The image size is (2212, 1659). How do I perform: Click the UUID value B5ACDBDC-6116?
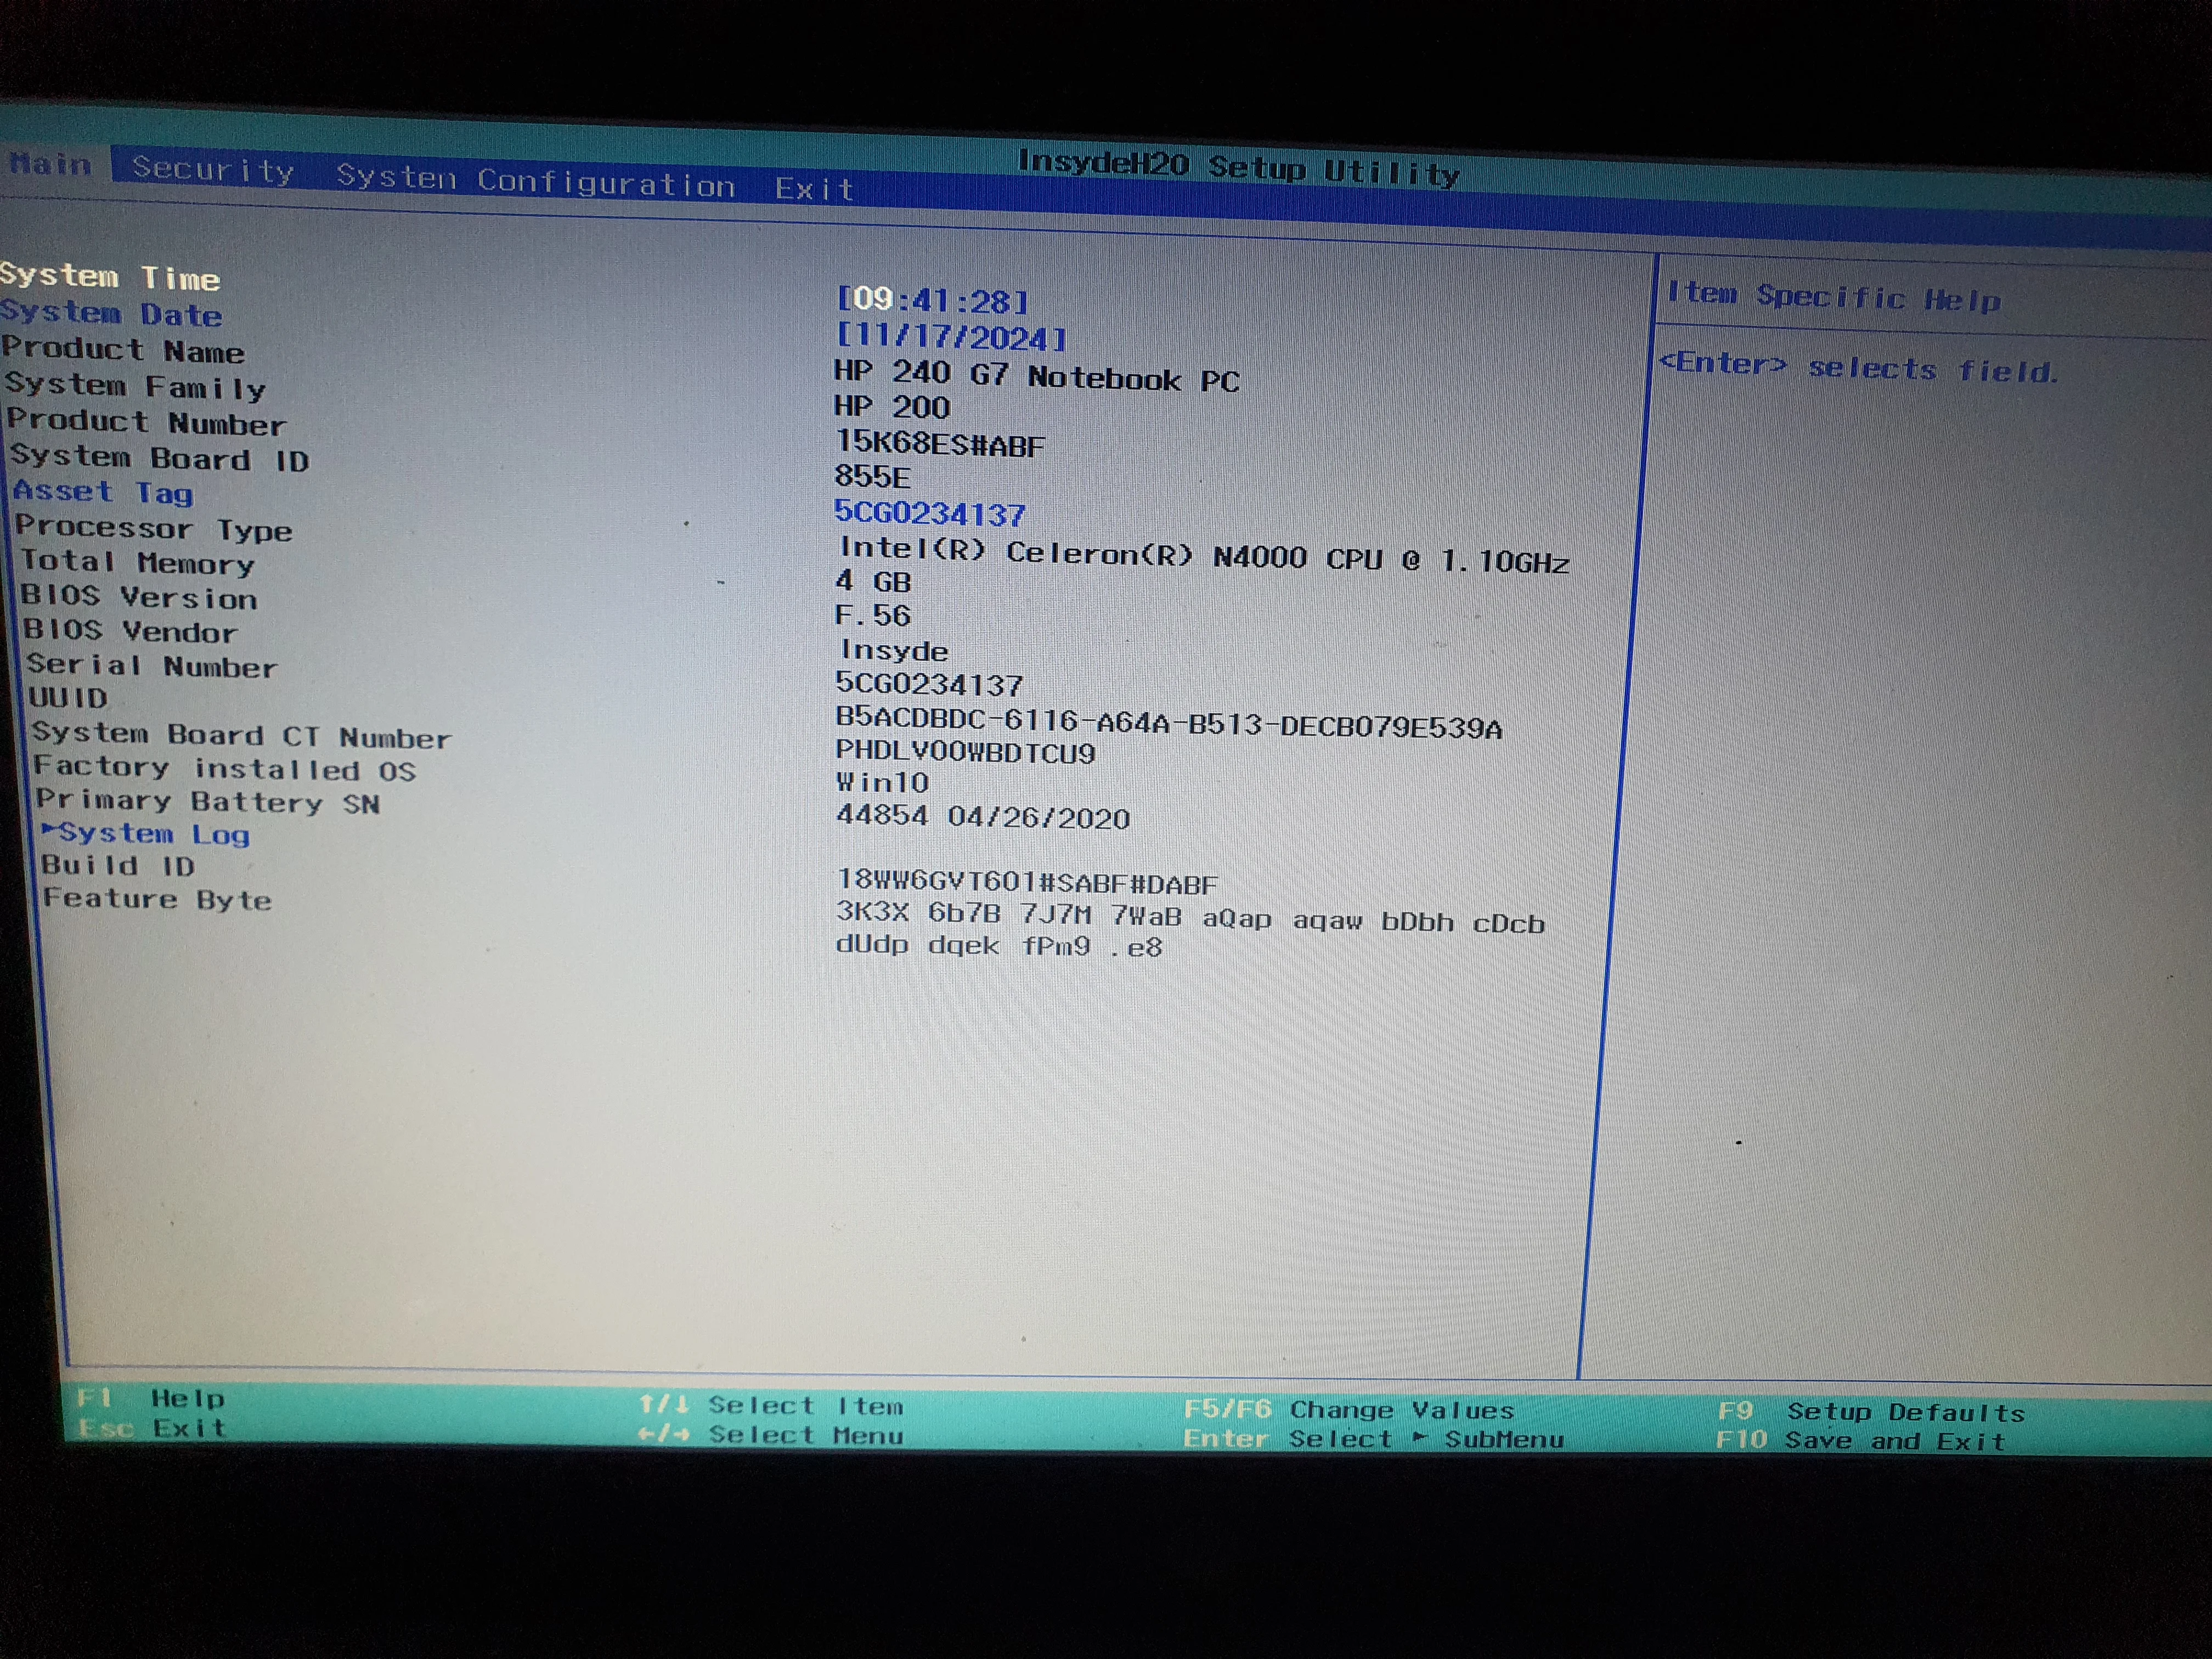coord(1169,723)
